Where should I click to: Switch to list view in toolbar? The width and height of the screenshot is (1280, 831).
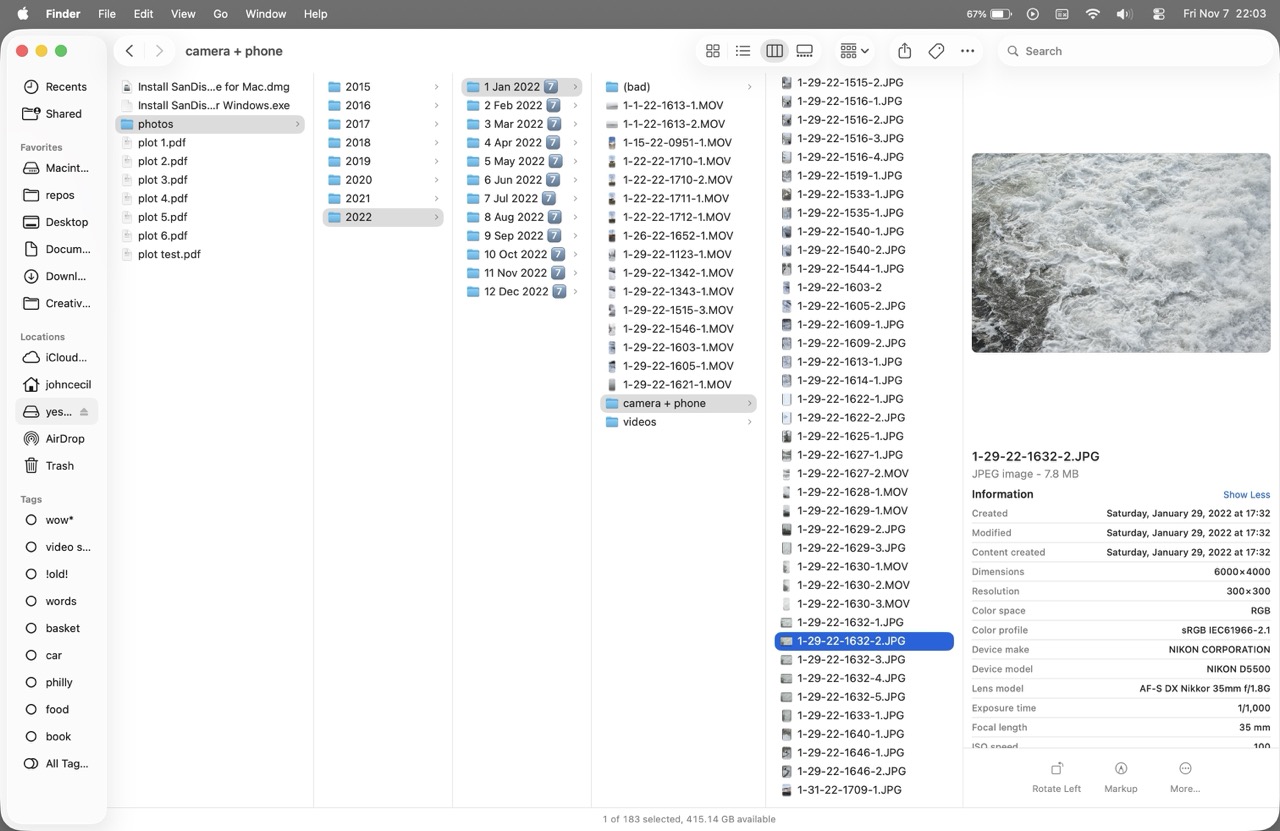pyautogui.click(x=743, y=51)
